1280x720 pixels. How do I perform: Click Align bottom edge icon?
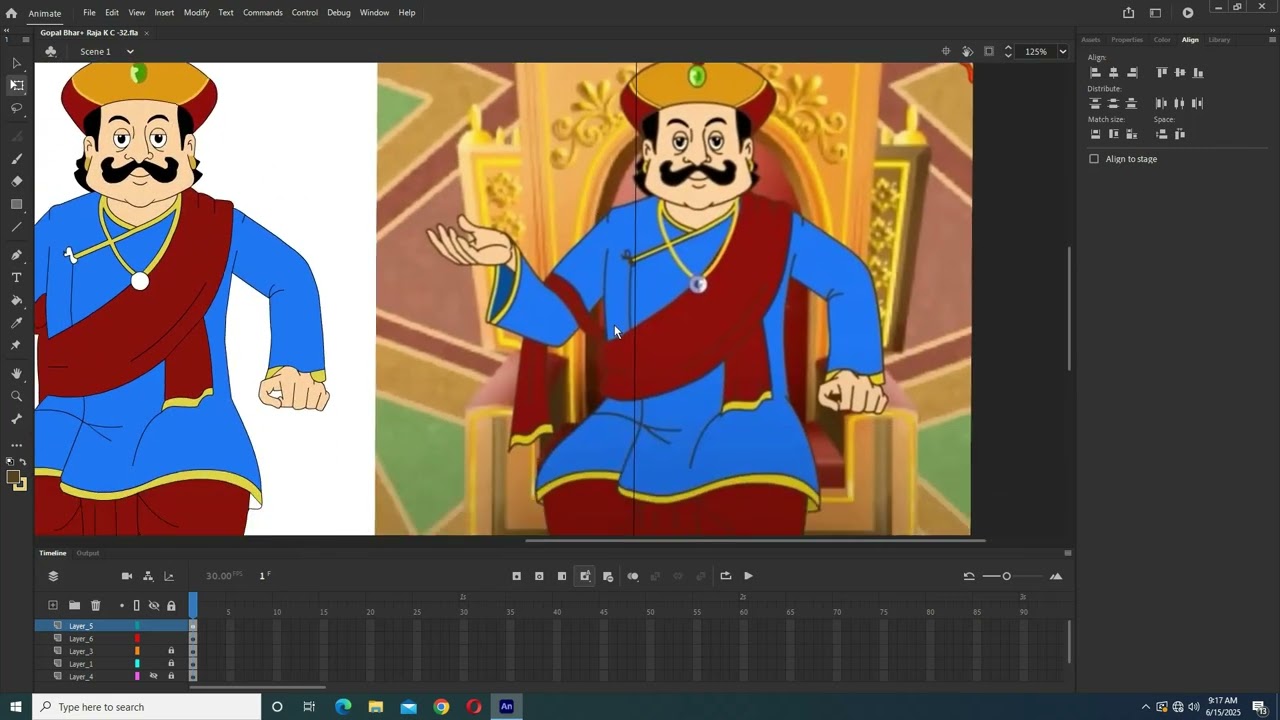point(1198,72)
